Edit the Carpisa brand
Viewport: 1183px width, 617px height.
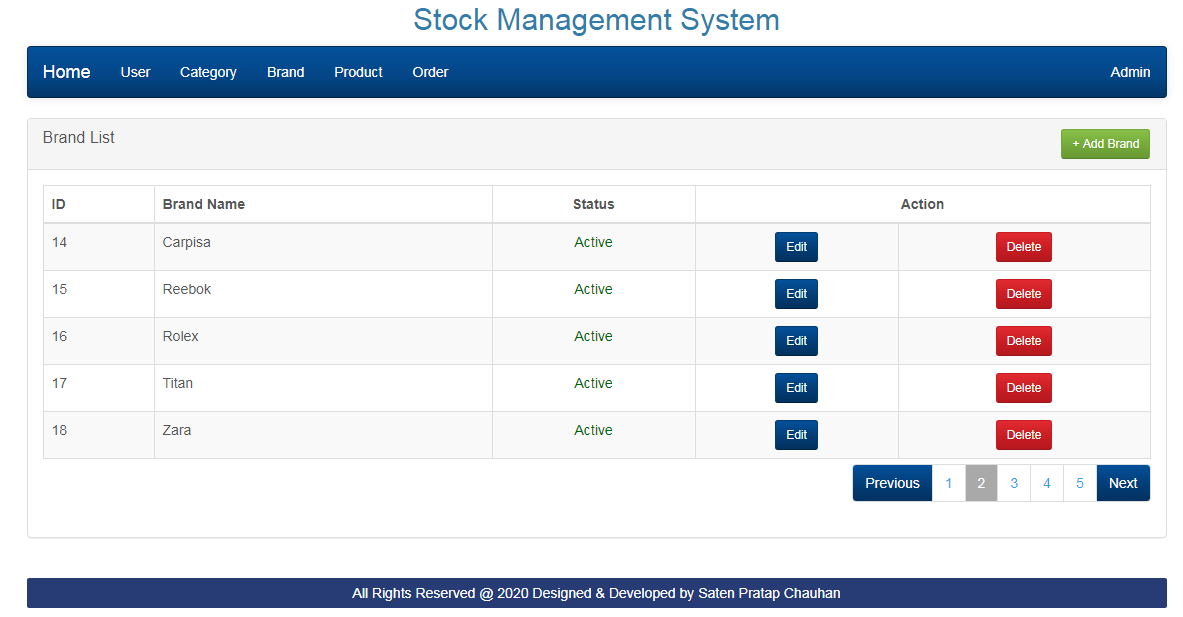click(796, 247)
